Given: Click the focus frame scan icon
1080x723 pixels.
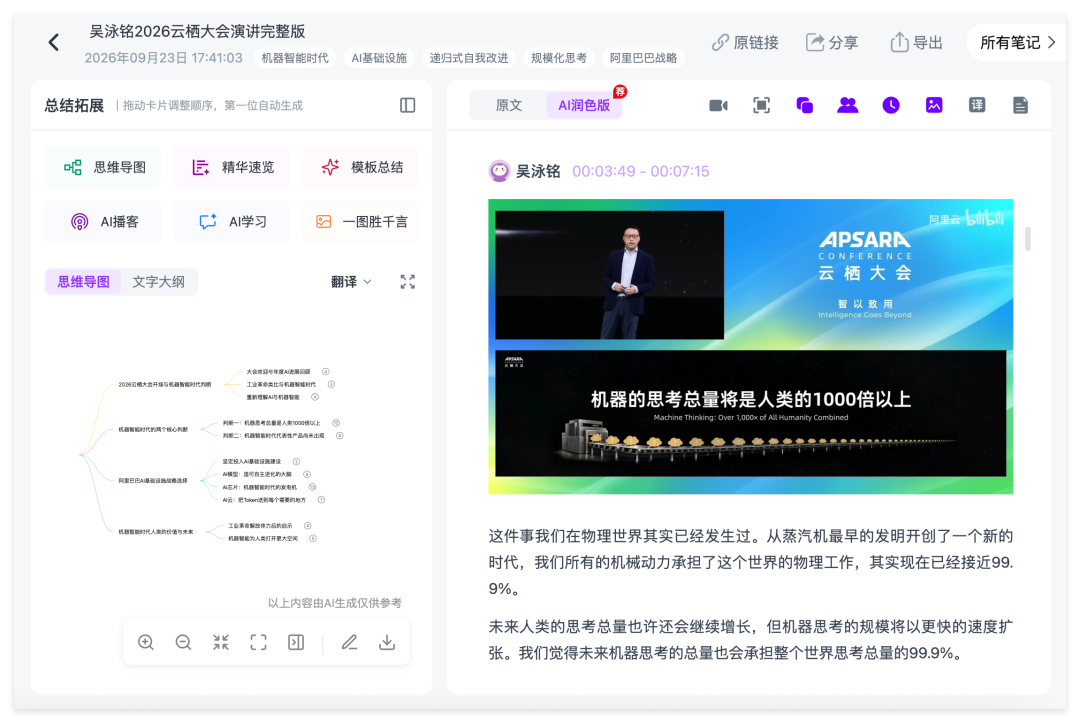Looking at the screenshot, I should point(761,105).
